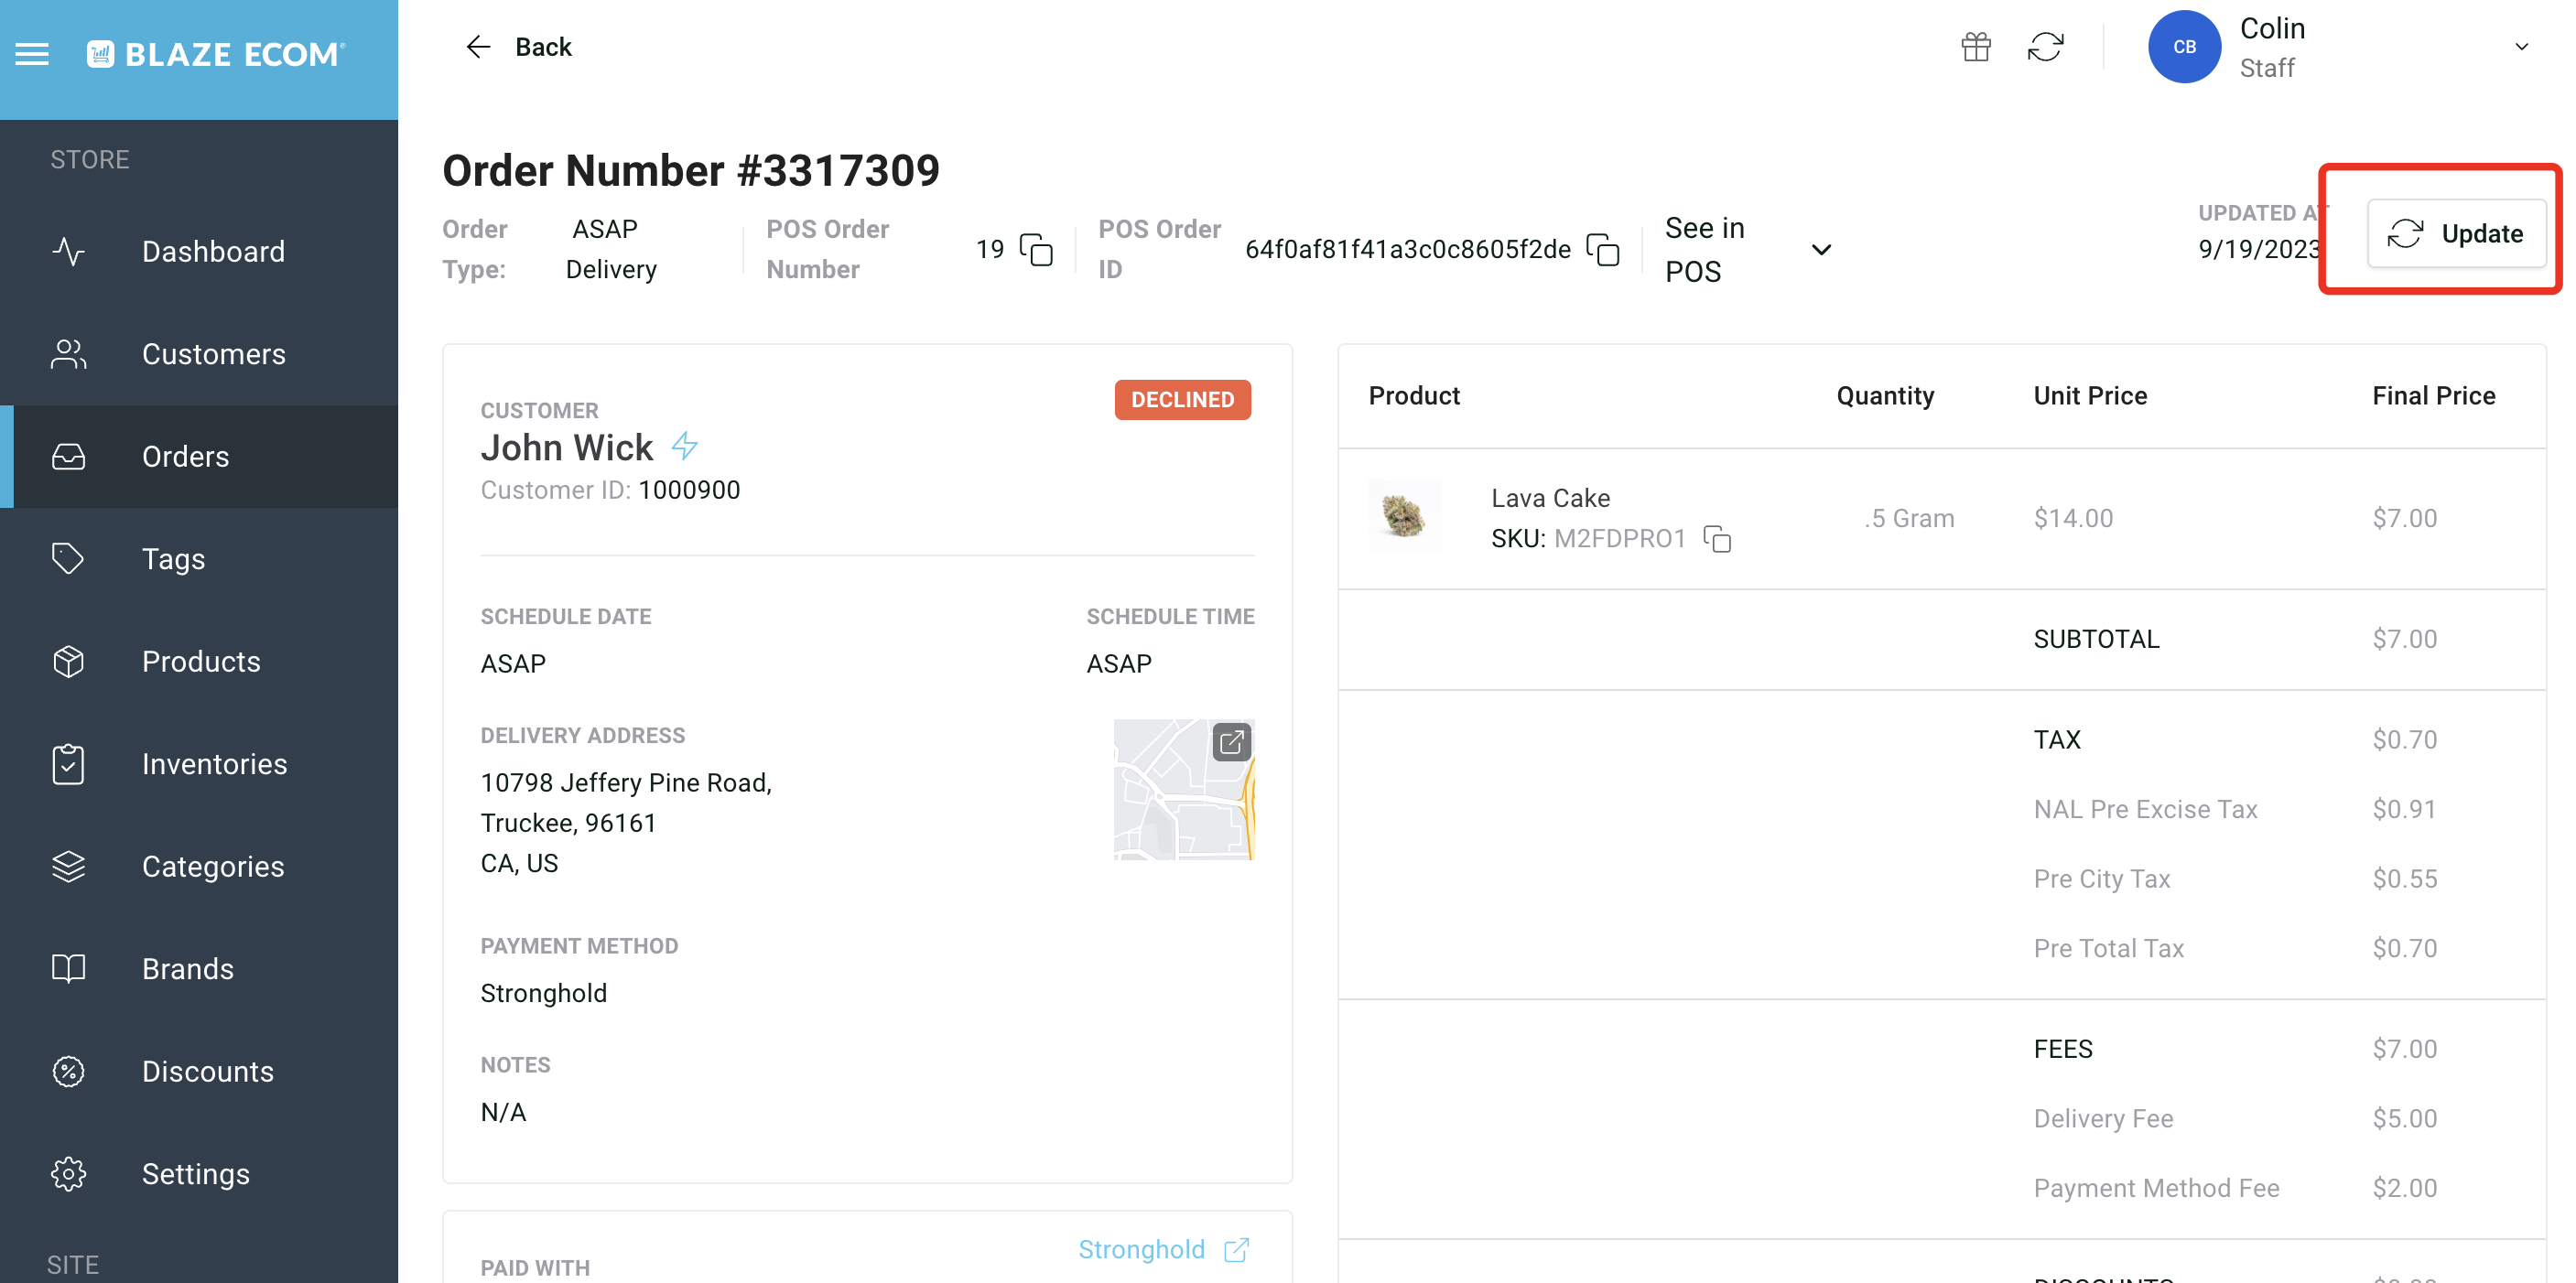
Task: Expand the See in POS dropdown
Action: [1822, 250]
